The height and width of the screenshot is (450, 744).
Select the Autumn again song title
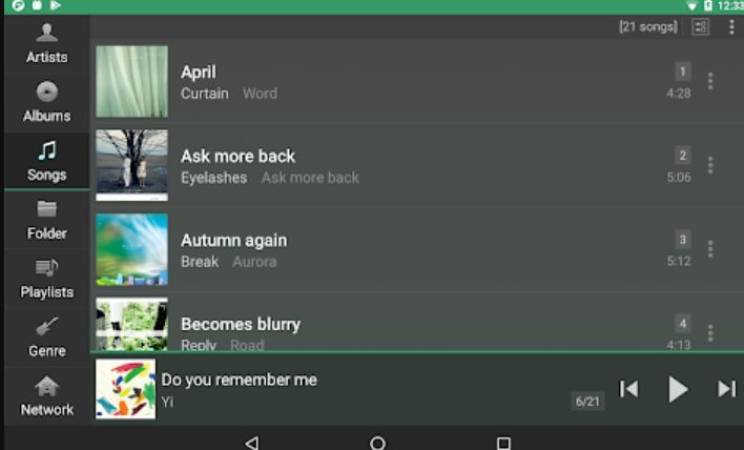click(234, 240)
